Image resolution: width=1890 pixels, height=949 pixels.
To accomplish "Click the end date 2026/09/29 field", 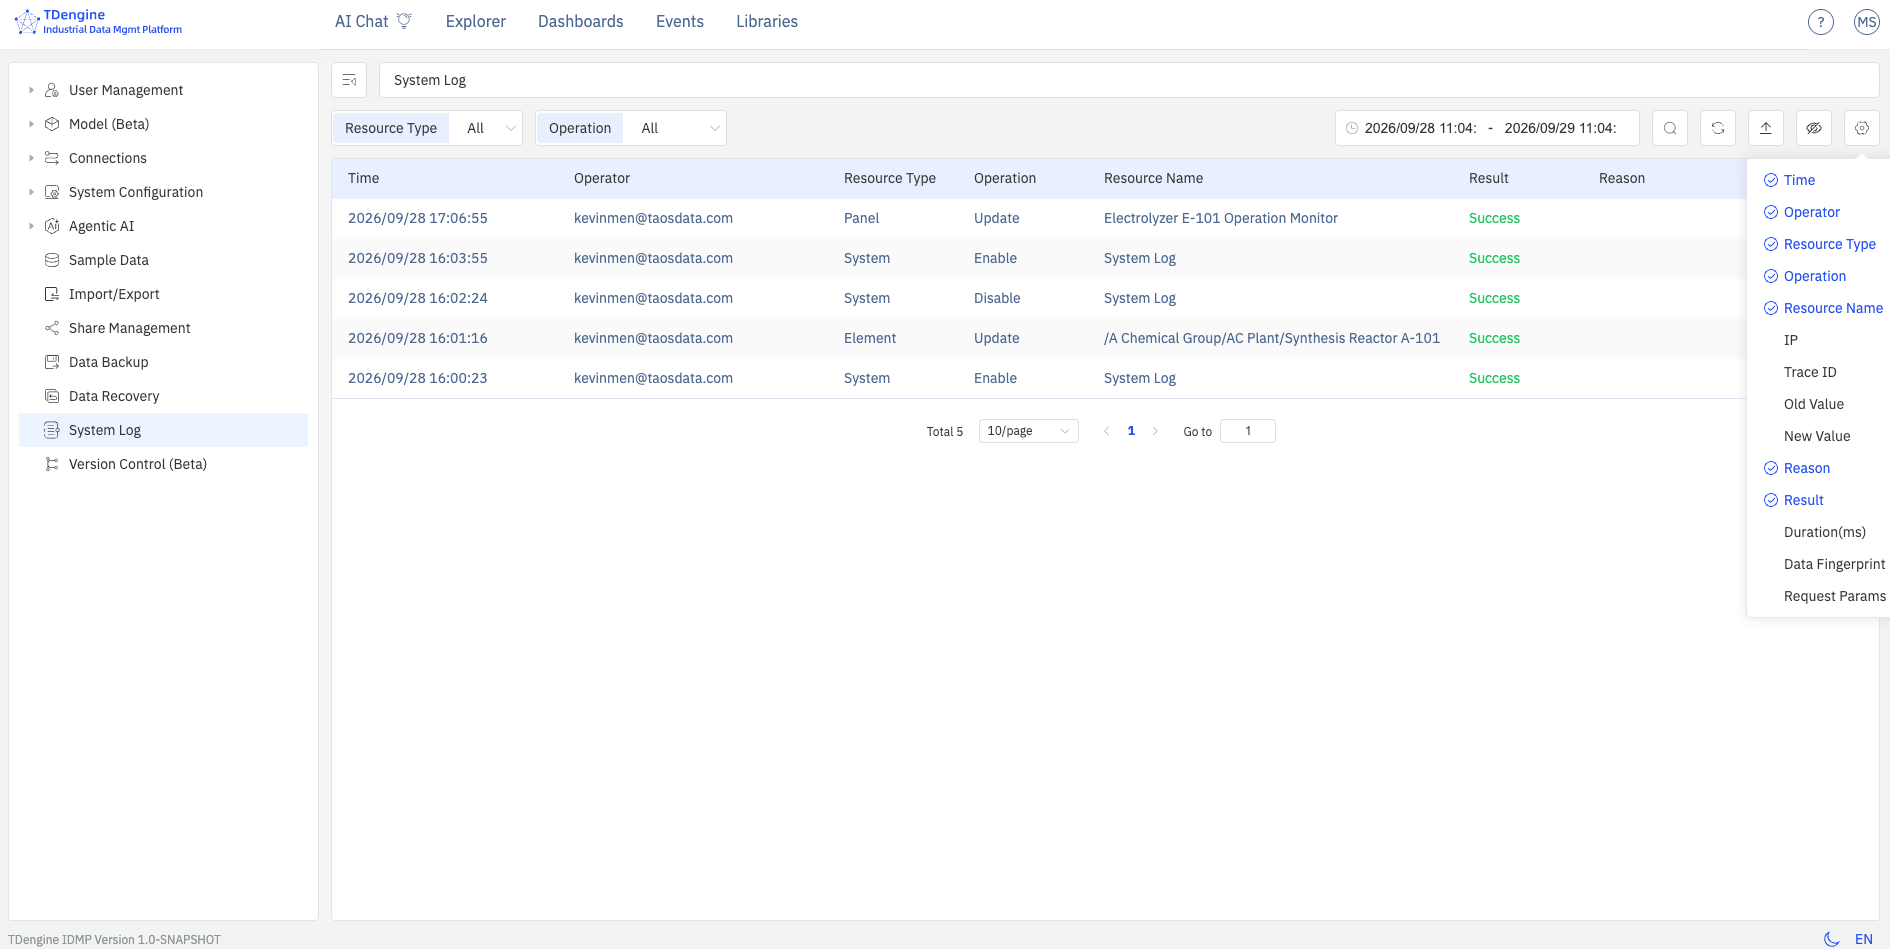I will click(1560, 128).
